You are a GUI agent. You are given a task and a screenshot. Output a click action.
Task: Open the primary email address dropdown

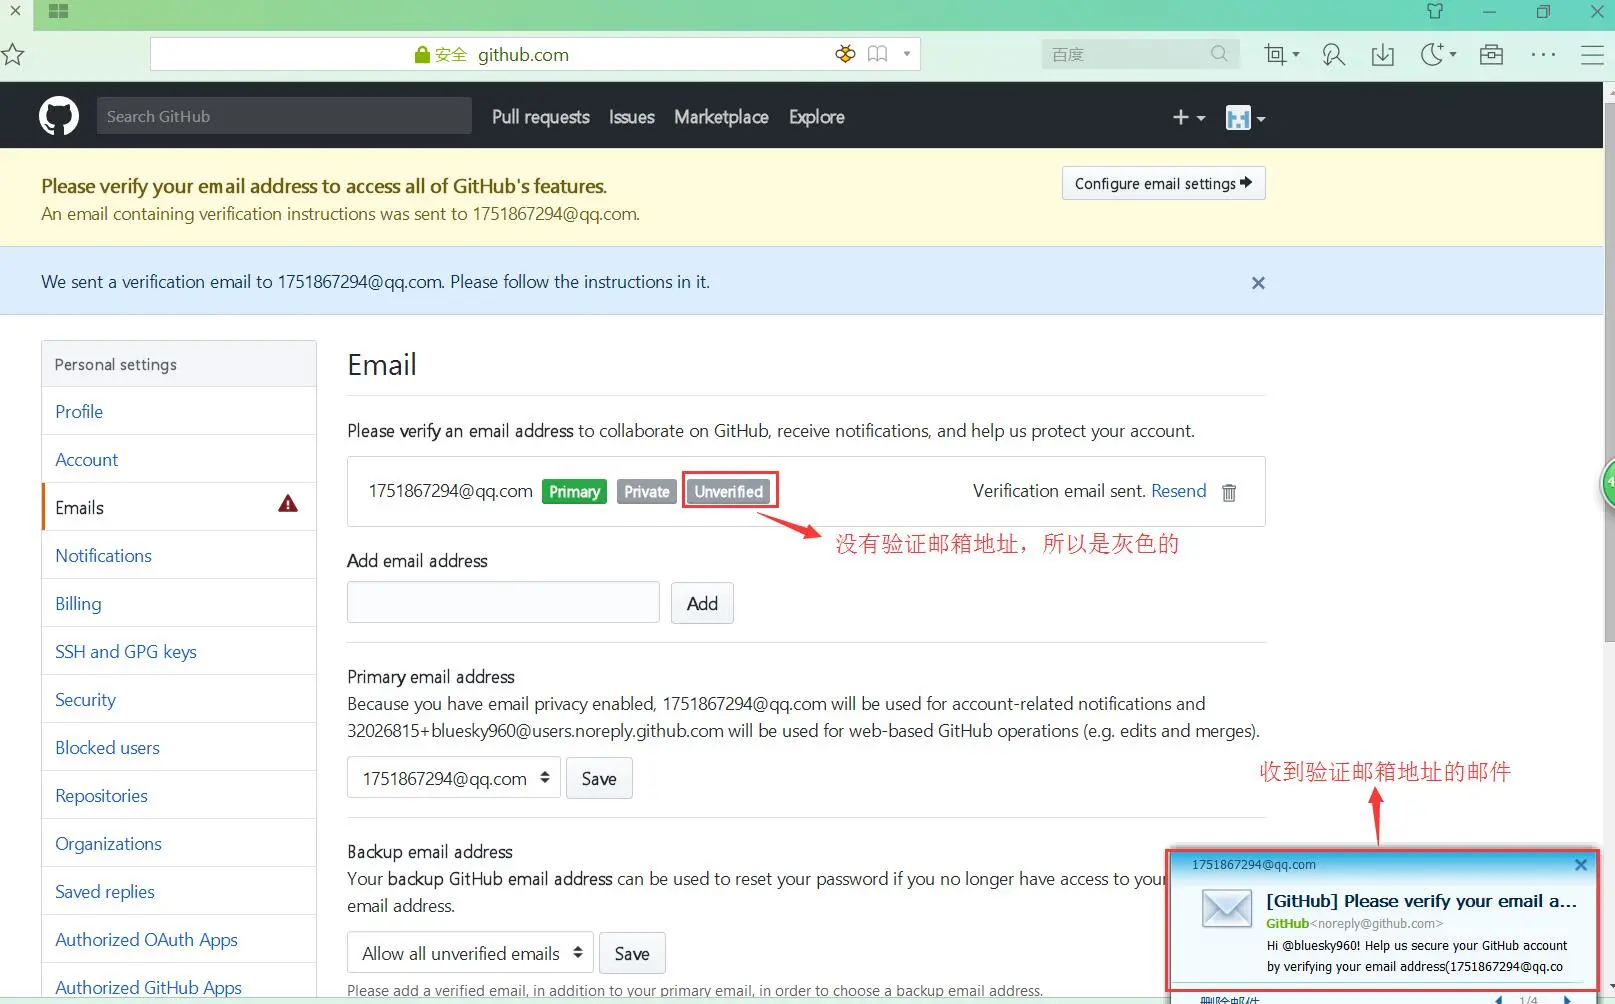(453, 778)
